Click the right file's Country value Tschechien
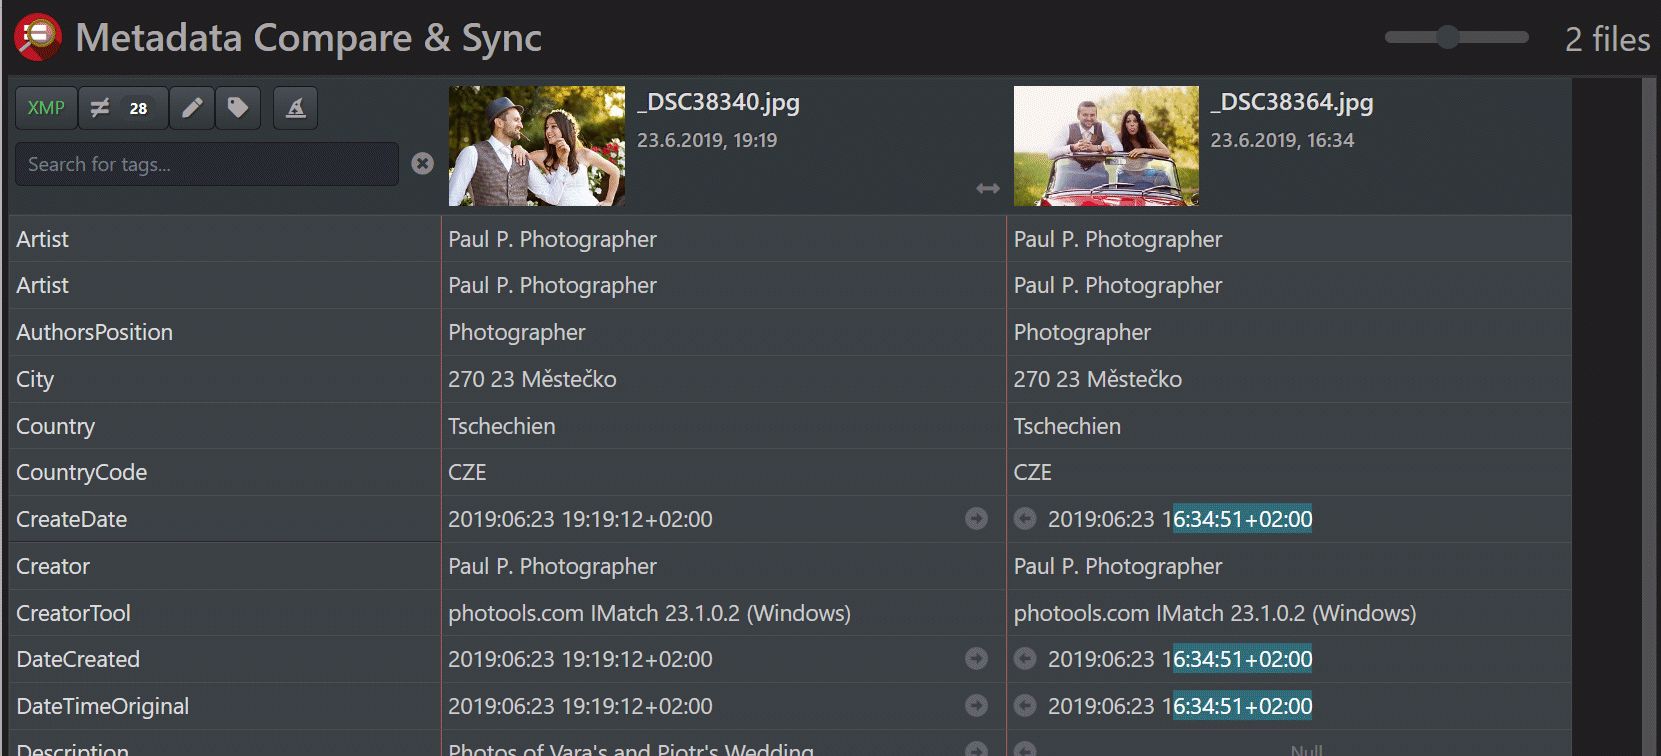The height and width of the screenshot is (756, 1661). coord(1067,426)
